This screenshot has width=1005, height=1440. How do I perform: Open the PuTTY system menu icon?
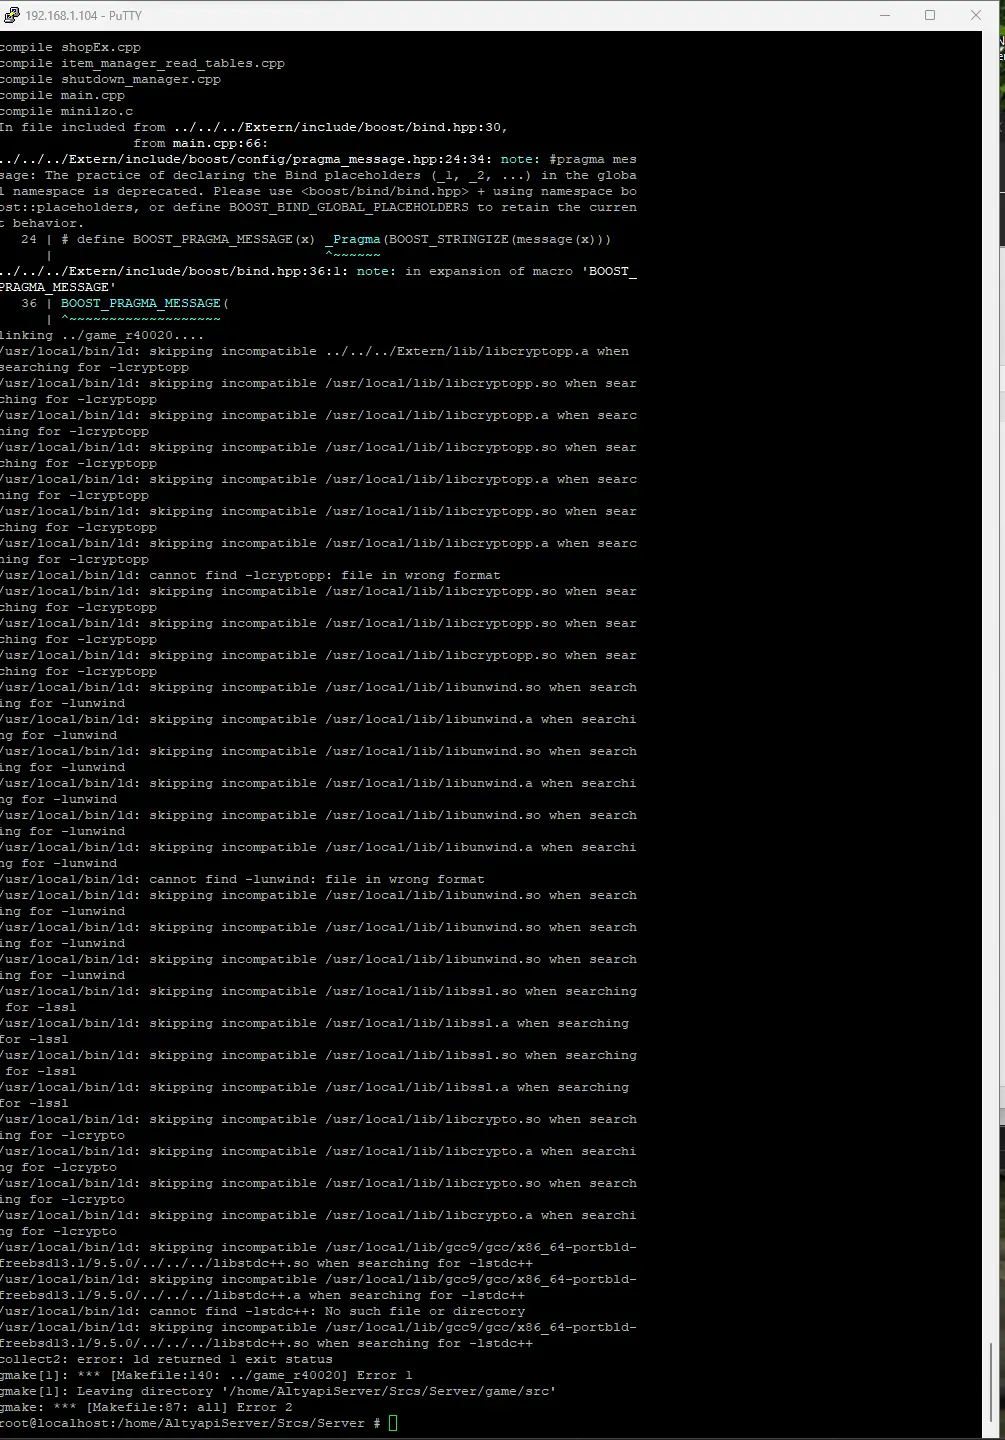(x=10, y=15)
